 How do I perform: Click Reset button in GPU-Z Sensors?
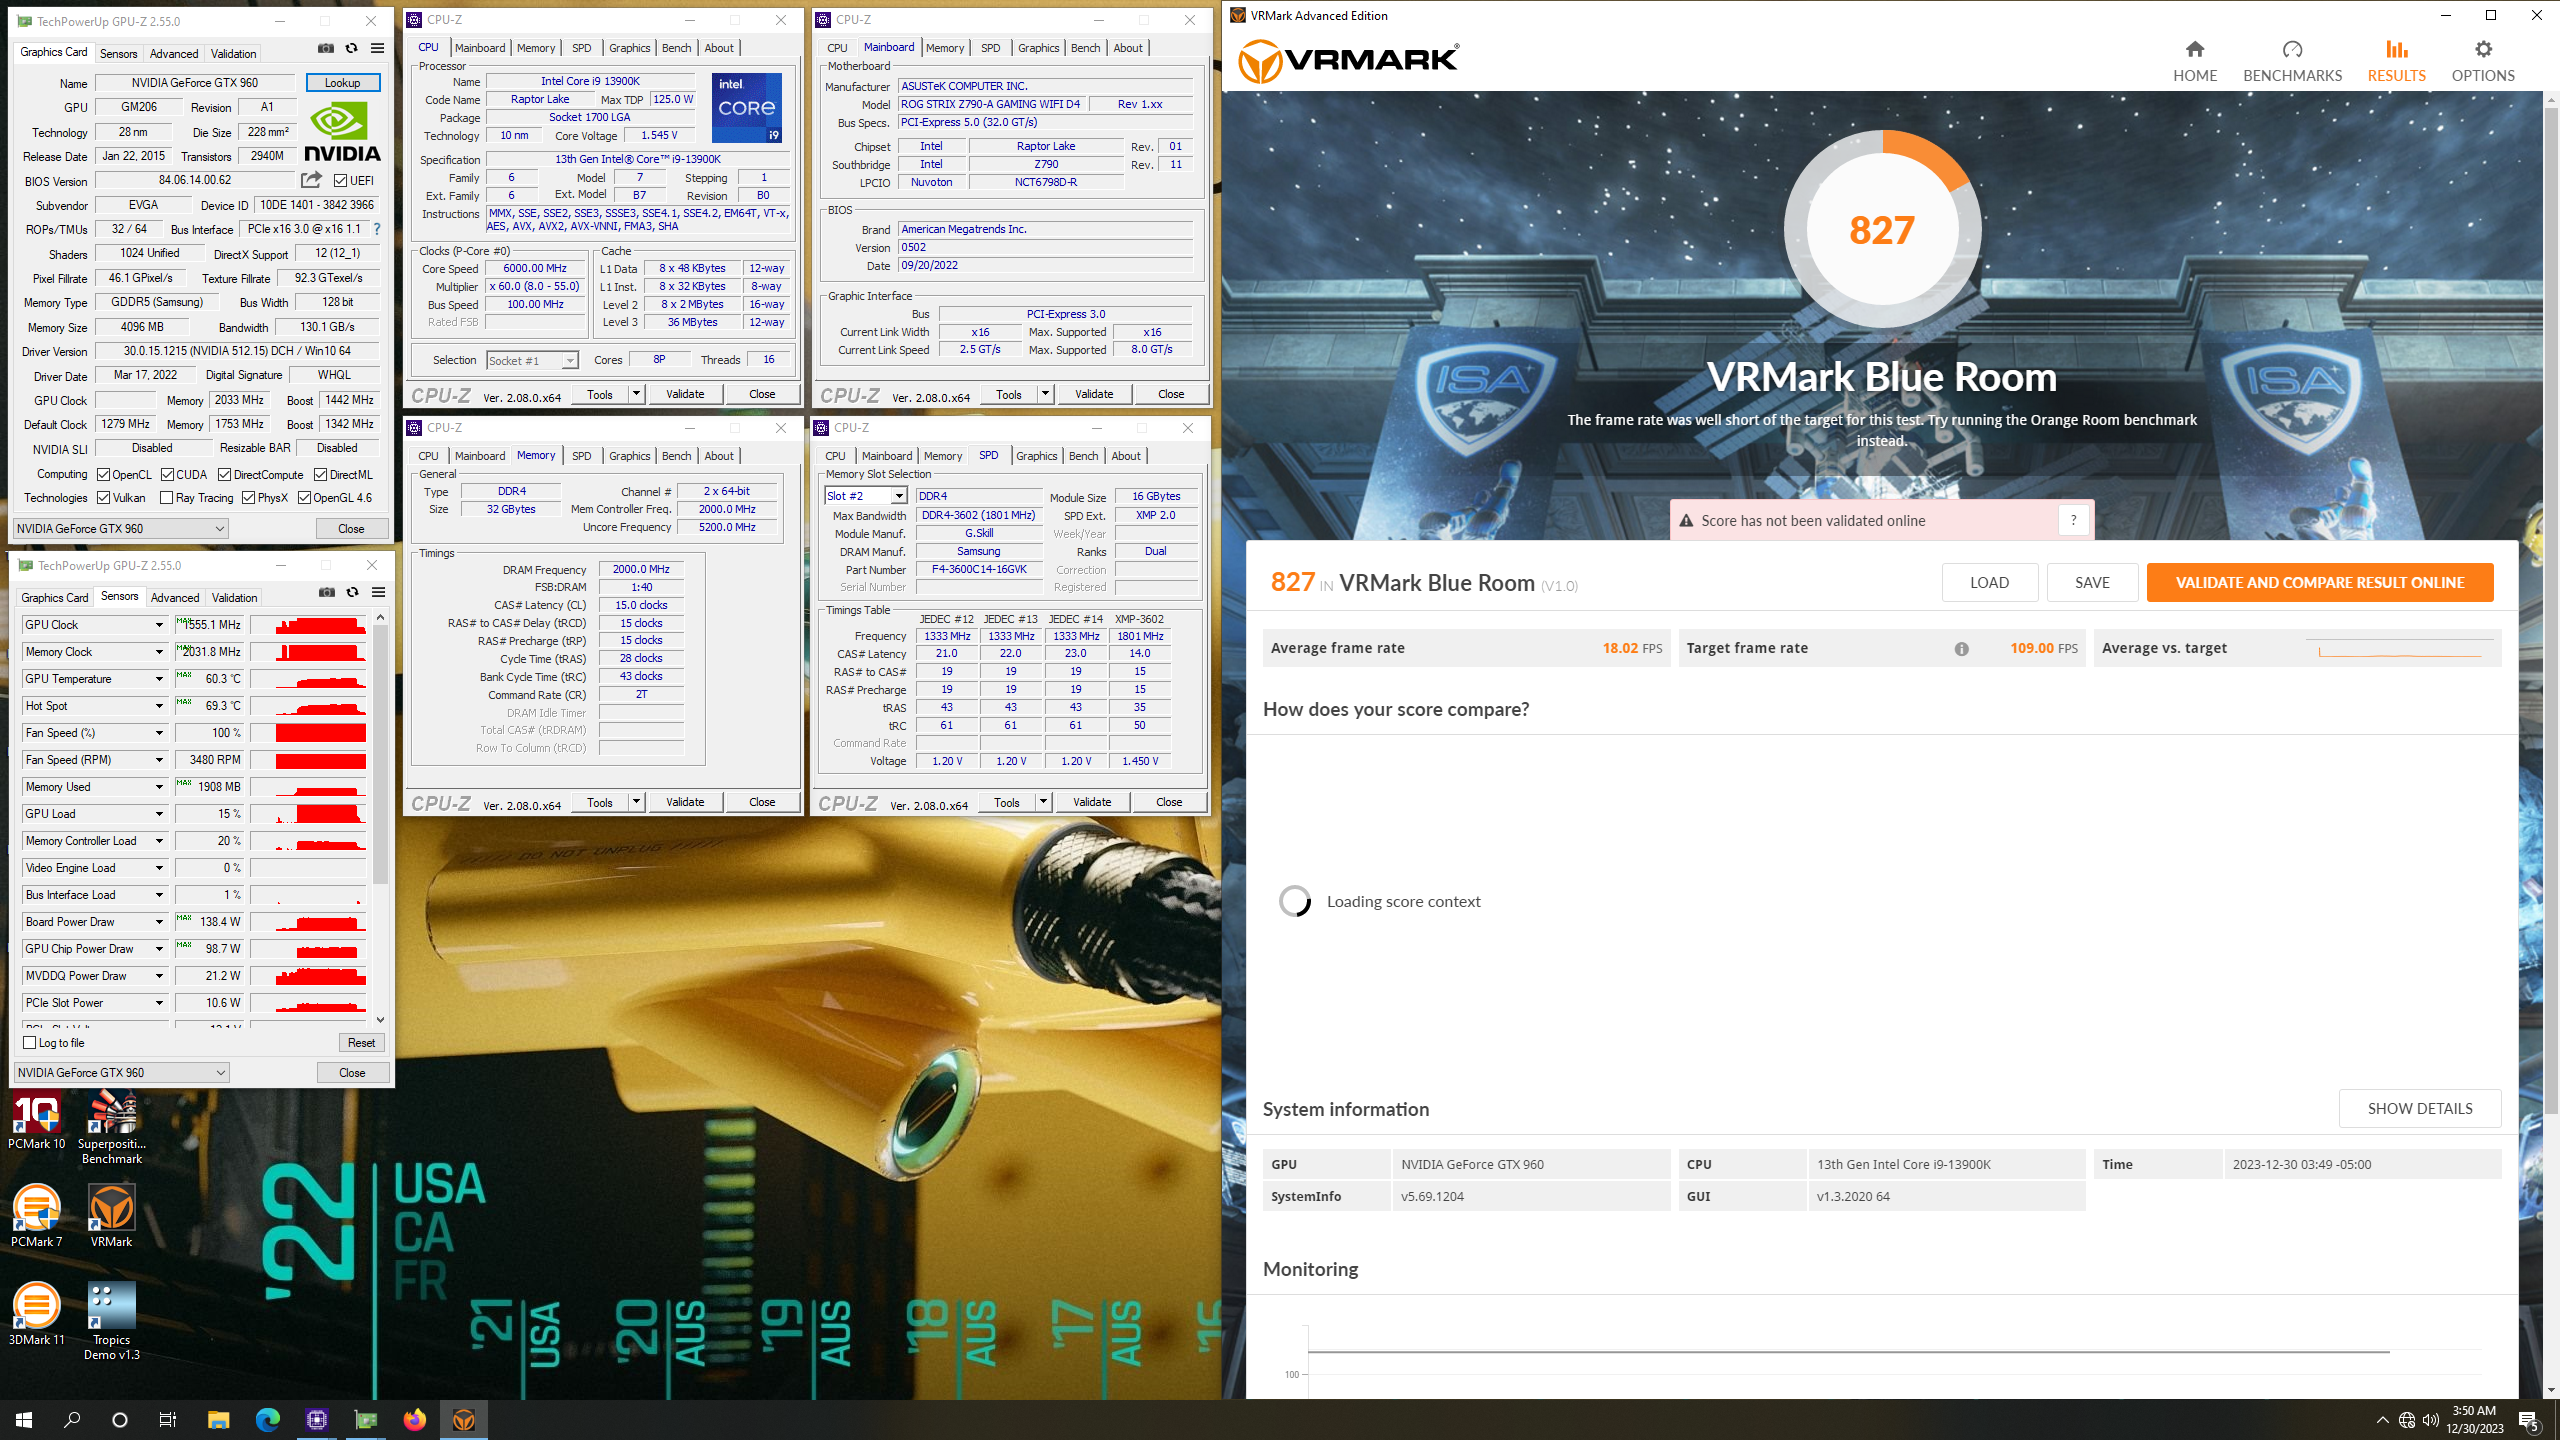(361, 1042)
